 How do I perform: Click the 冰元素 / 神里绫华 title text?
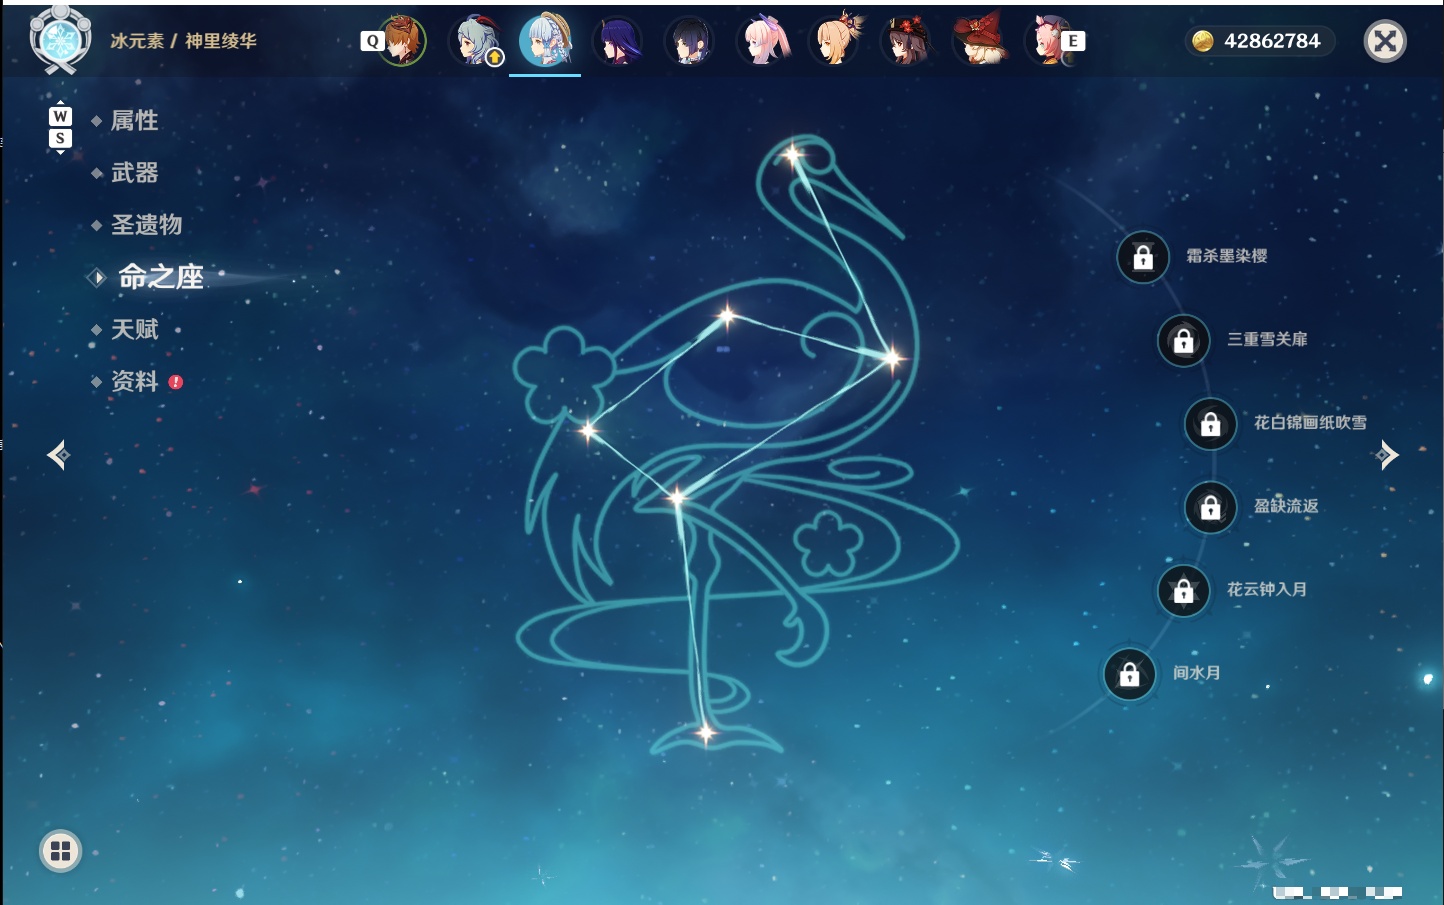pos(183,41)
